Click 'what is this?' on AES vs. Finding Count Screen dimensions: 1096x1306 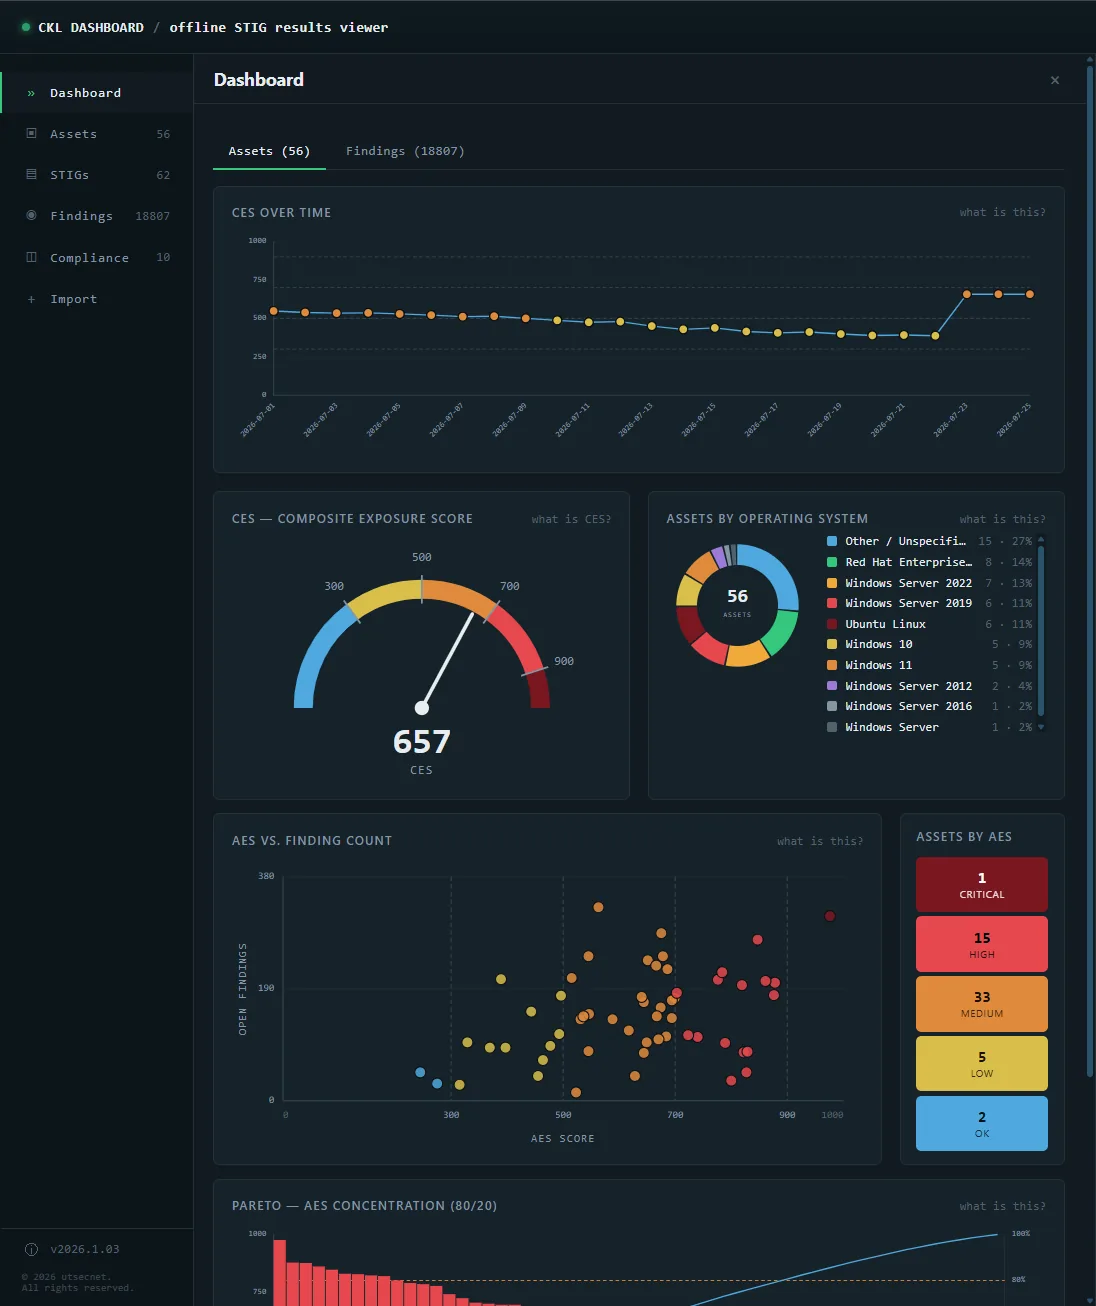coord(820,841)
